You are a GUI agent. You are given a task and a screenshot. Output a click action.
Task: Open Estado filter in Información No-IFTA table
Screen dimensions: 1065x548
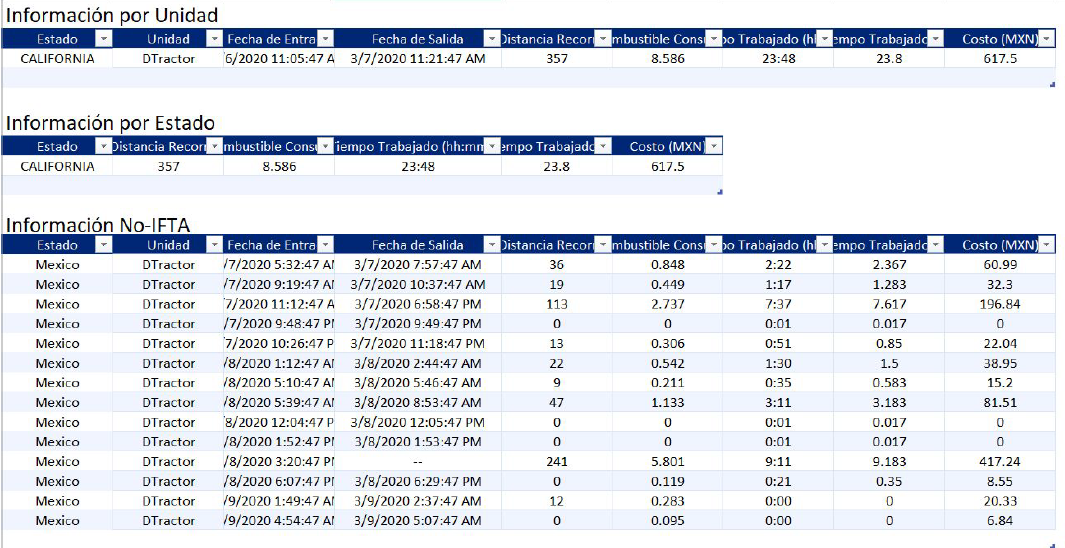103,244
